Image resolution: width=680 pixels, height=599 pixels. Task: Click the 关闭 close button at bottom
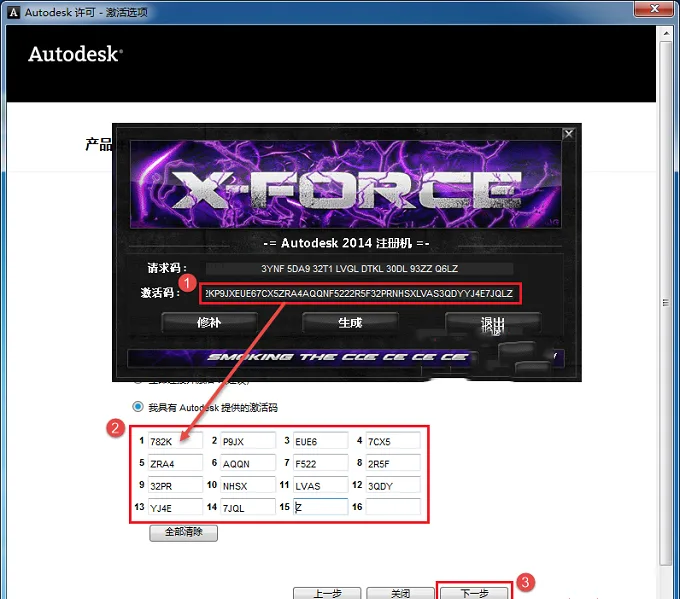(400, 593)
